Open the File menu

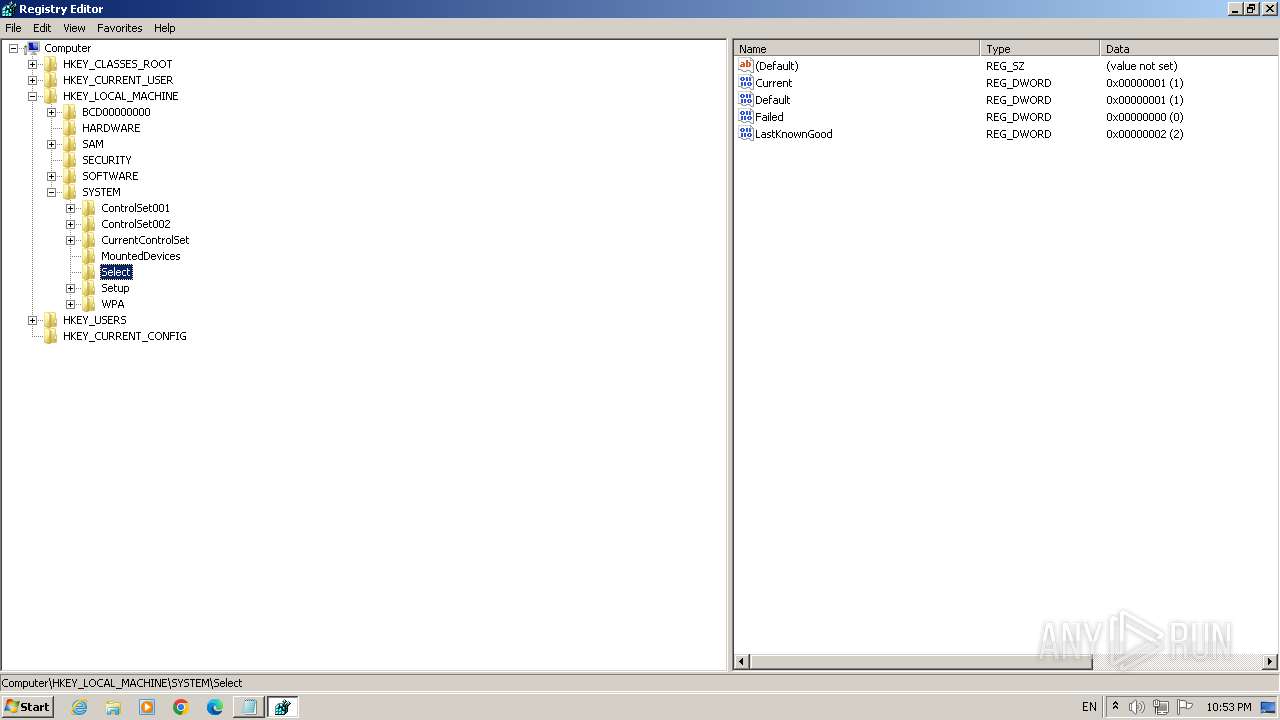pos(13,28)
